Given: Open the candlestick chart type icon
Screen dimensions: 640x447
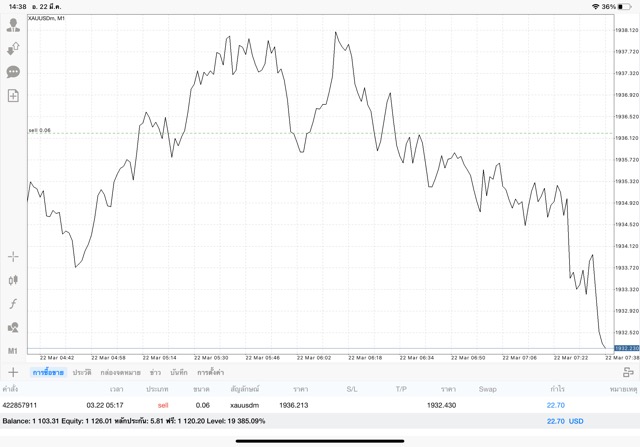Looking at the screenshot, I should pyautogui.click(x=13, y=281).
